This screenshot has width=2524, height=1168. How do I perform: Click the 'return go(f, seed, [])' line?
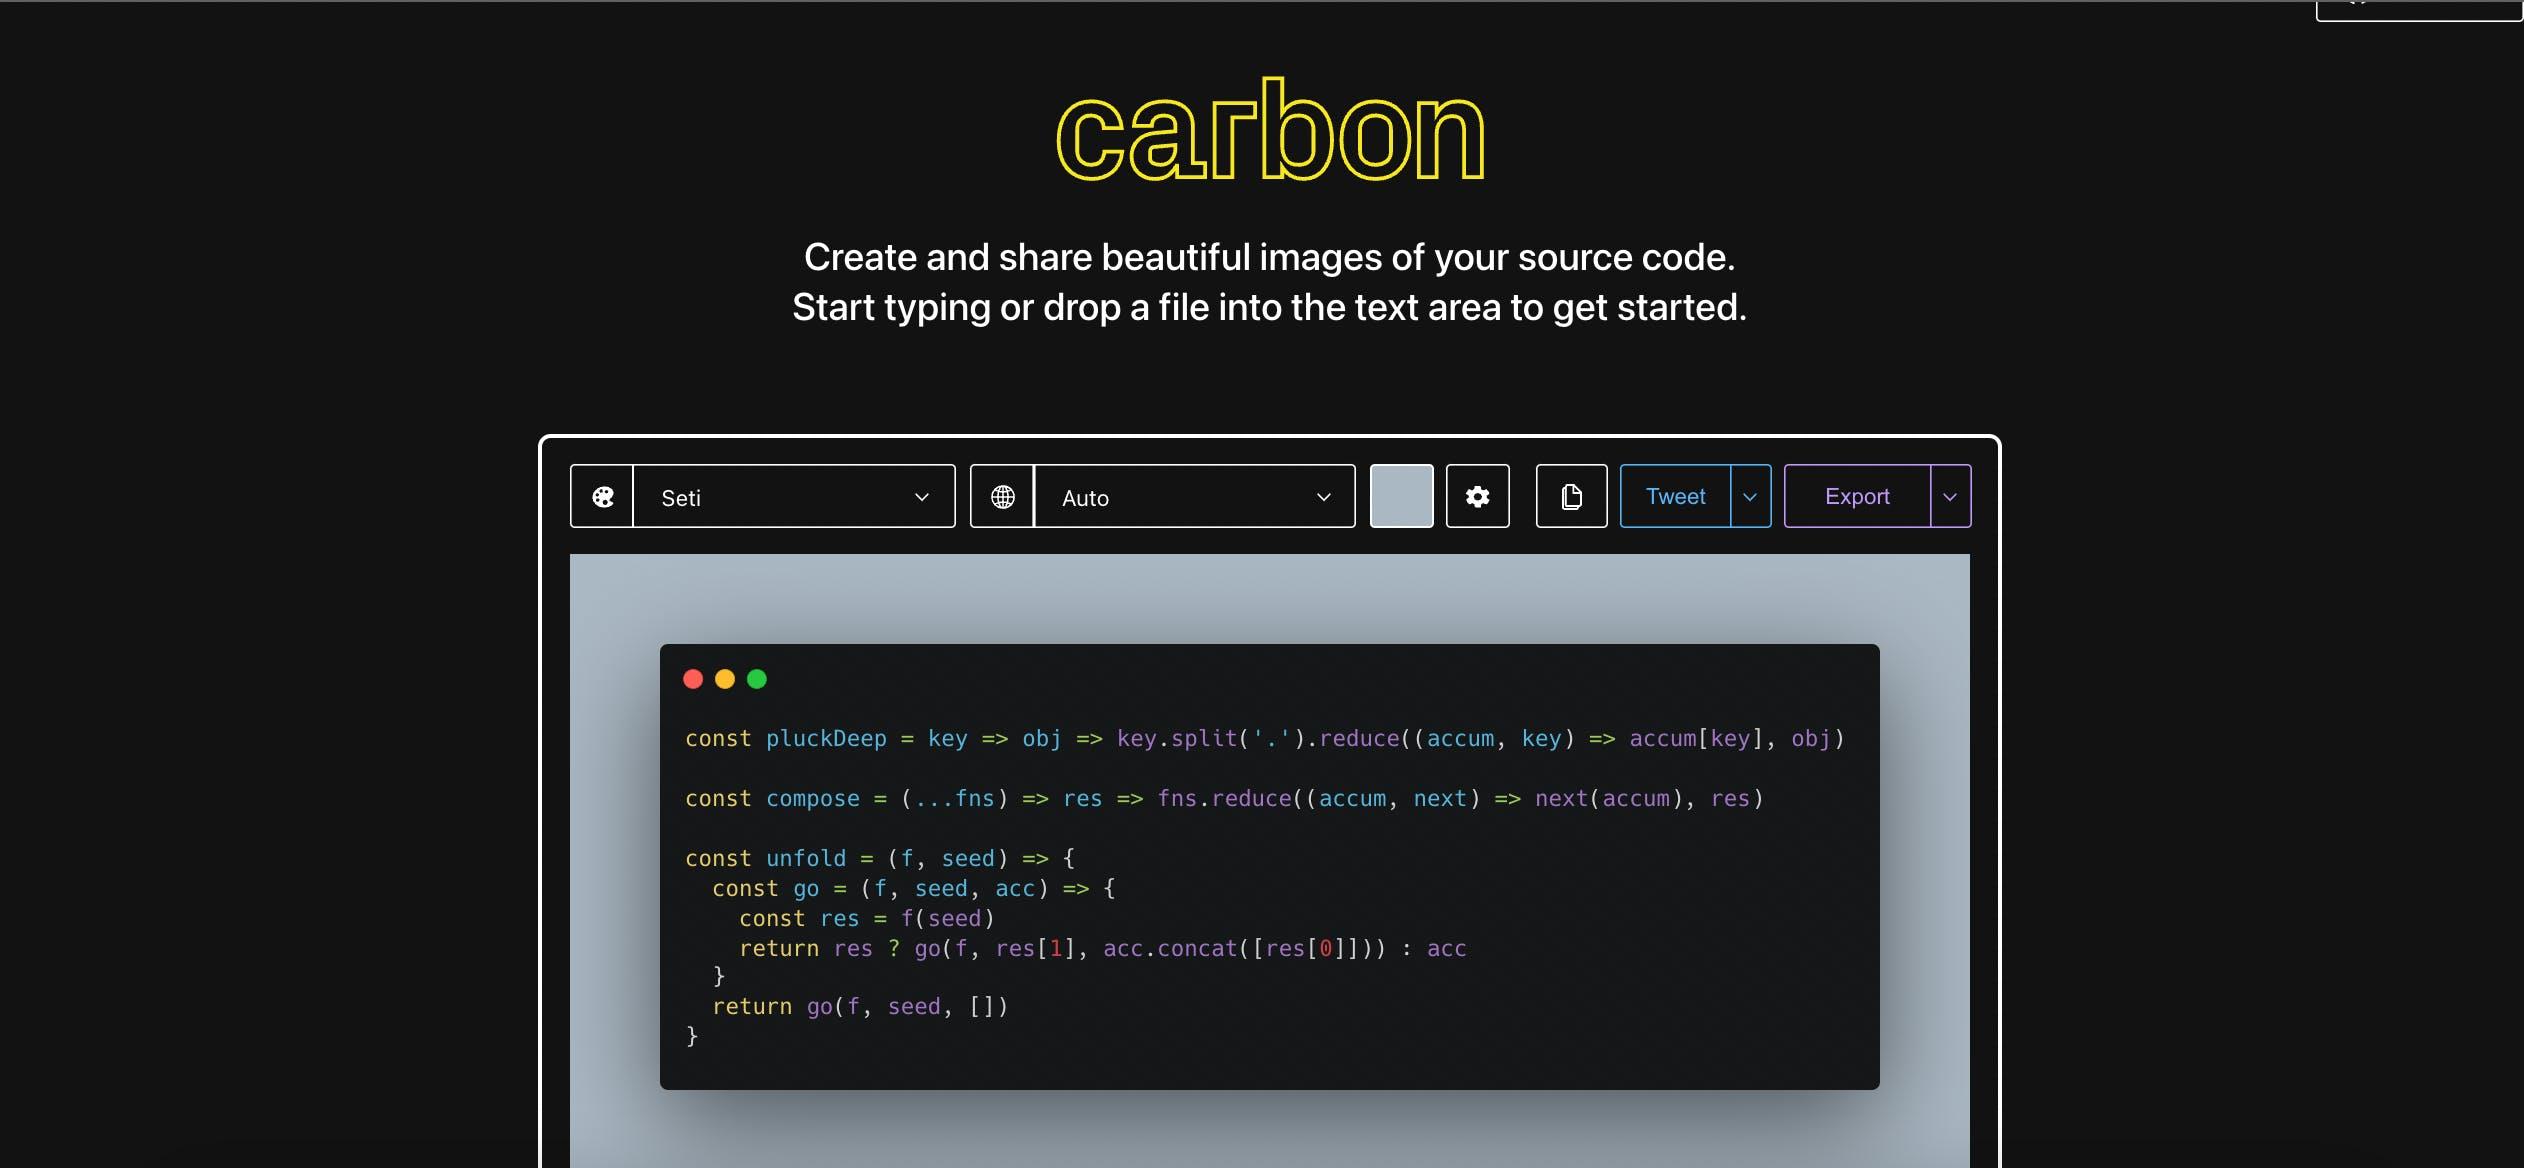tap(860, 1007)
